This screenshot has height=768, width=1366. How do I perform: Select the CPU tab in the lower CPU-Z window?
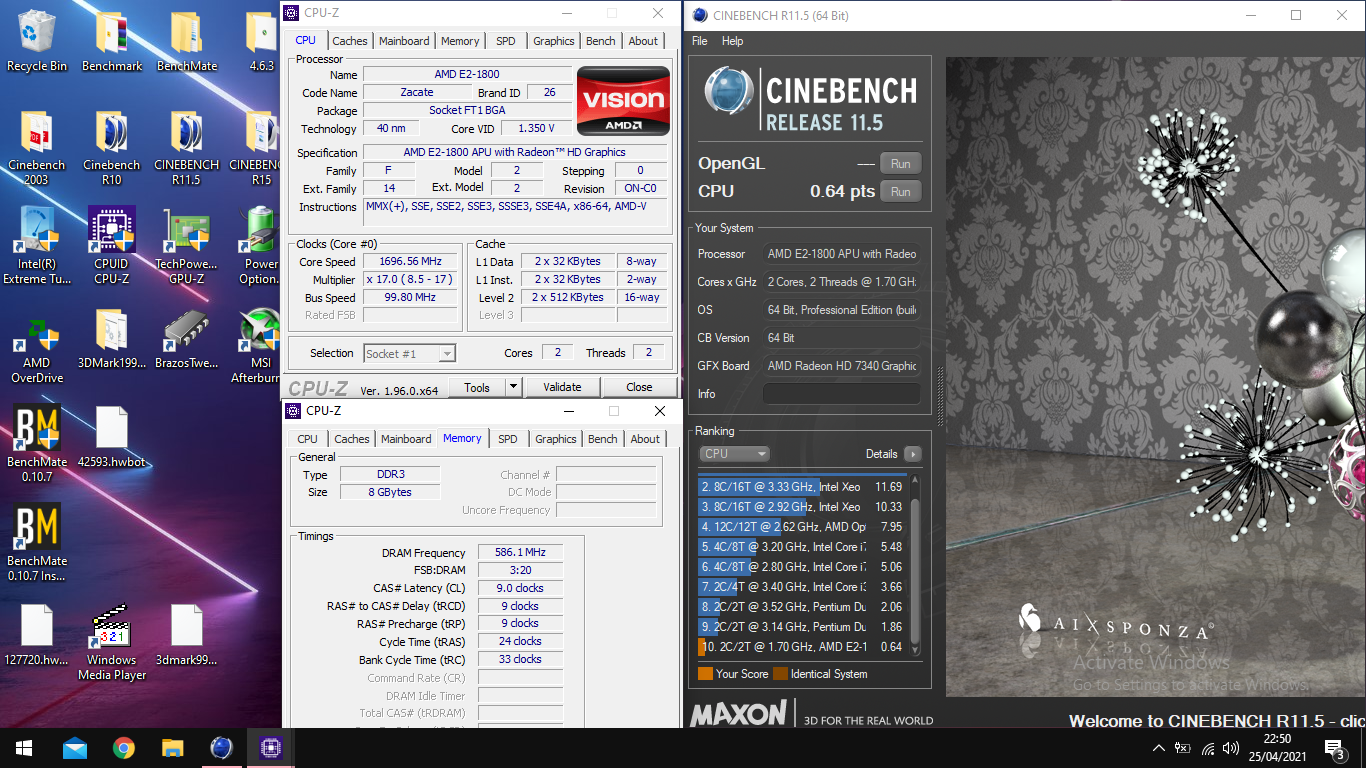(x=308, y=439)
